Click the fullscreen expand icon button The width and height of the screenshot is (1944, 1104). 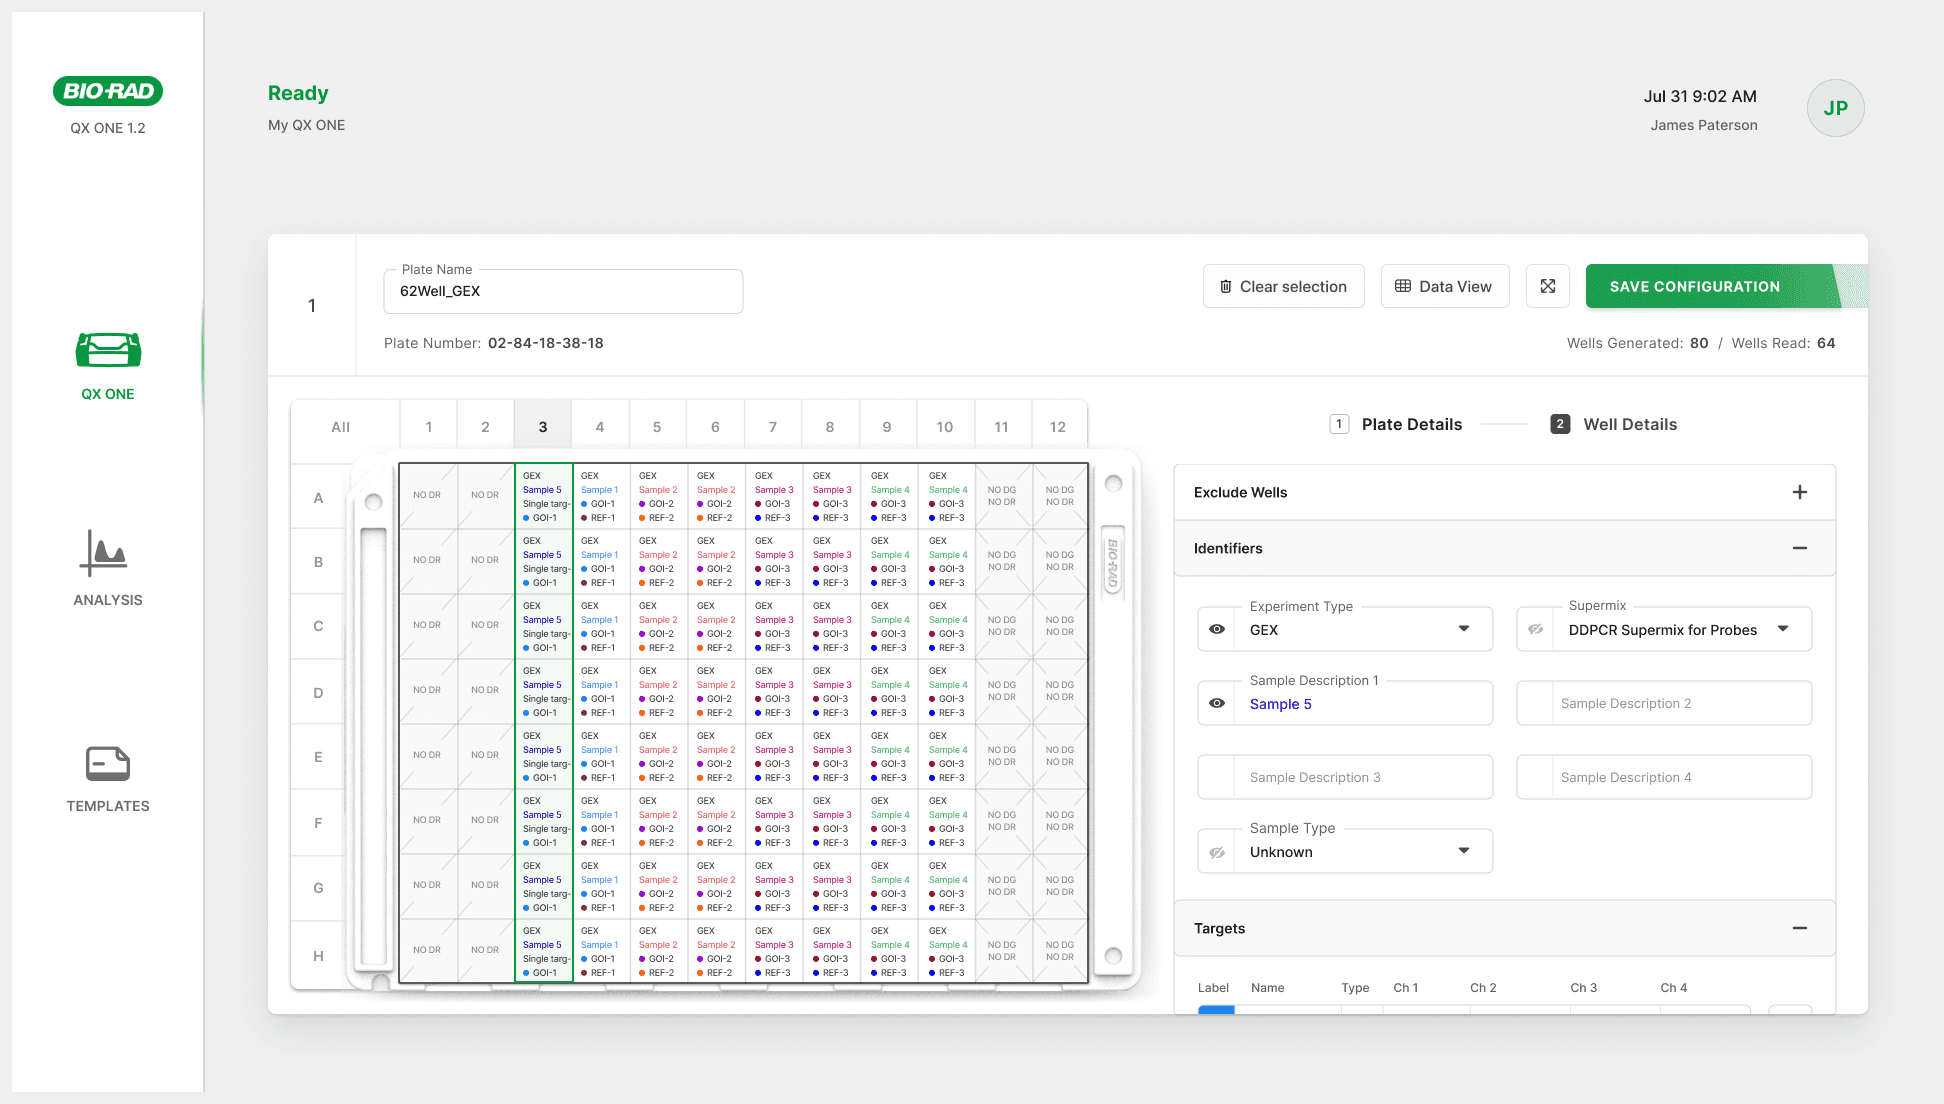[1547, 286]
